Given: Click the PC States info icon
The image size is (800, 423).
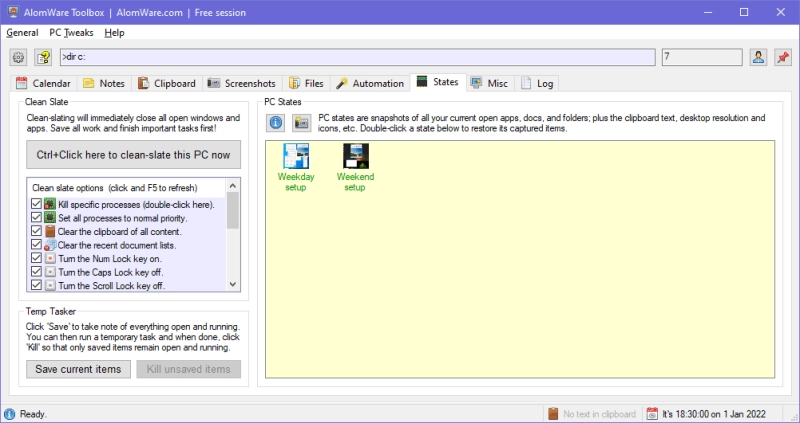Looking at the screenshot, I should coord(276,123).
